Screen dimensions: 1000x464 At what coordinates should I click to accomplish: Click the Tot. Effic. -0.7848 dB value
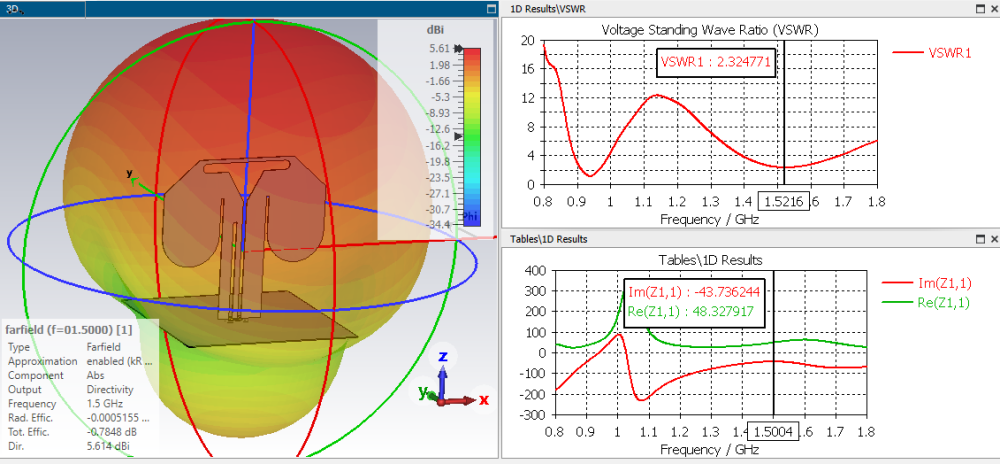(x=110, y=431)
